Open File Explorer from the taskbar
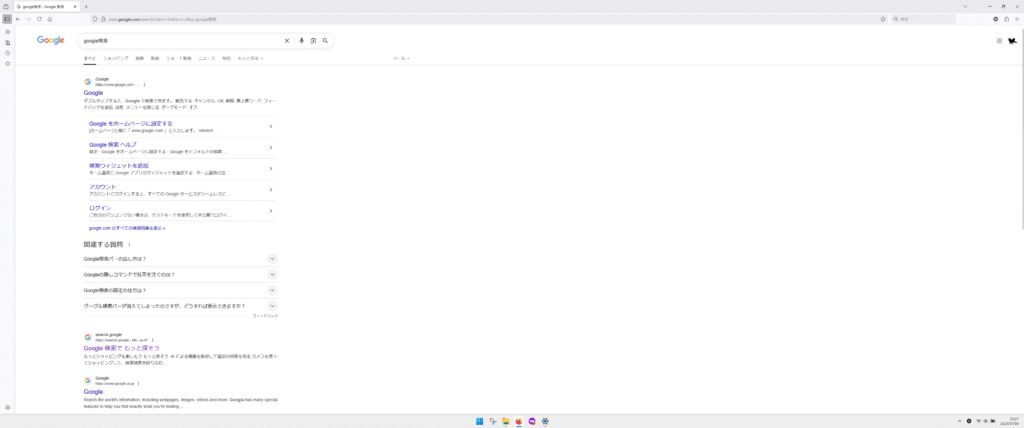The height and width of the screenshot is (428, 1024). (x=505, y=421)
